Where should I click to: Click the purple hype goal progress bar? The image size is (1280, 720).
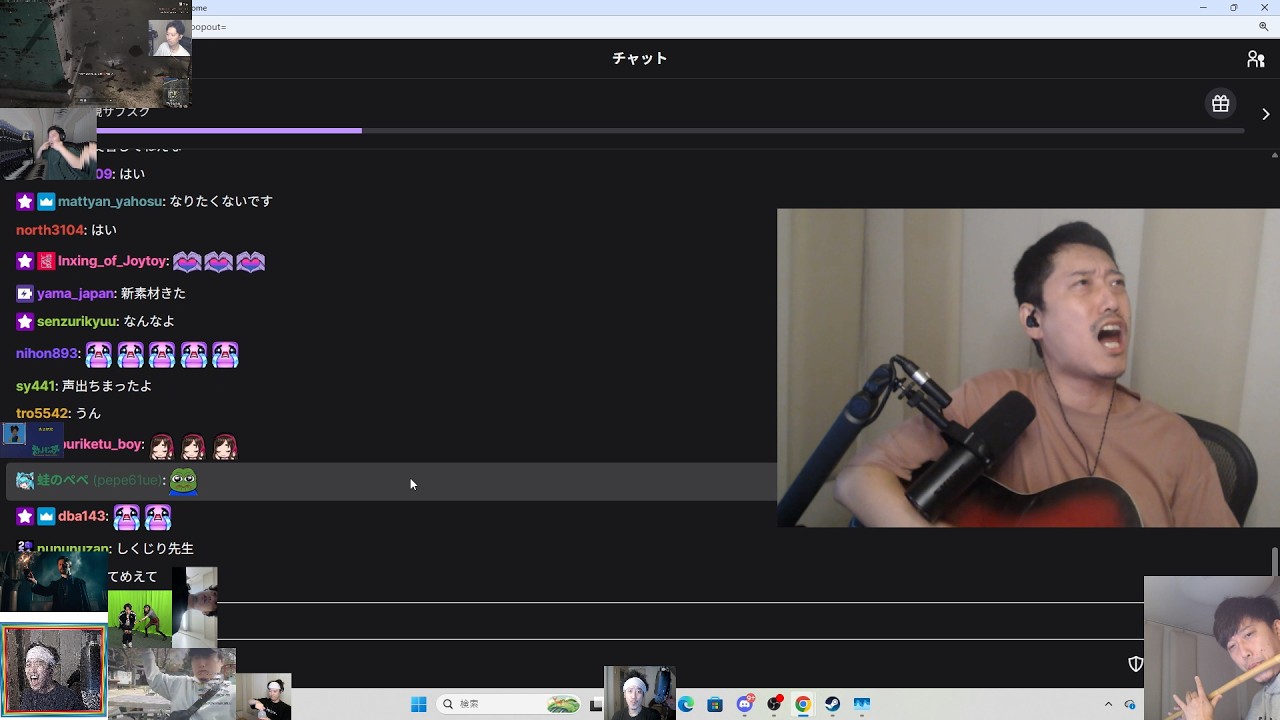(229, 131)
